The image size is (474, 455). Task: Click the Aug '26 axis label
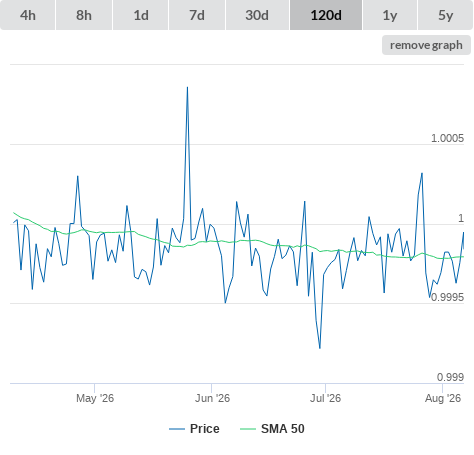tap(443, 398)
